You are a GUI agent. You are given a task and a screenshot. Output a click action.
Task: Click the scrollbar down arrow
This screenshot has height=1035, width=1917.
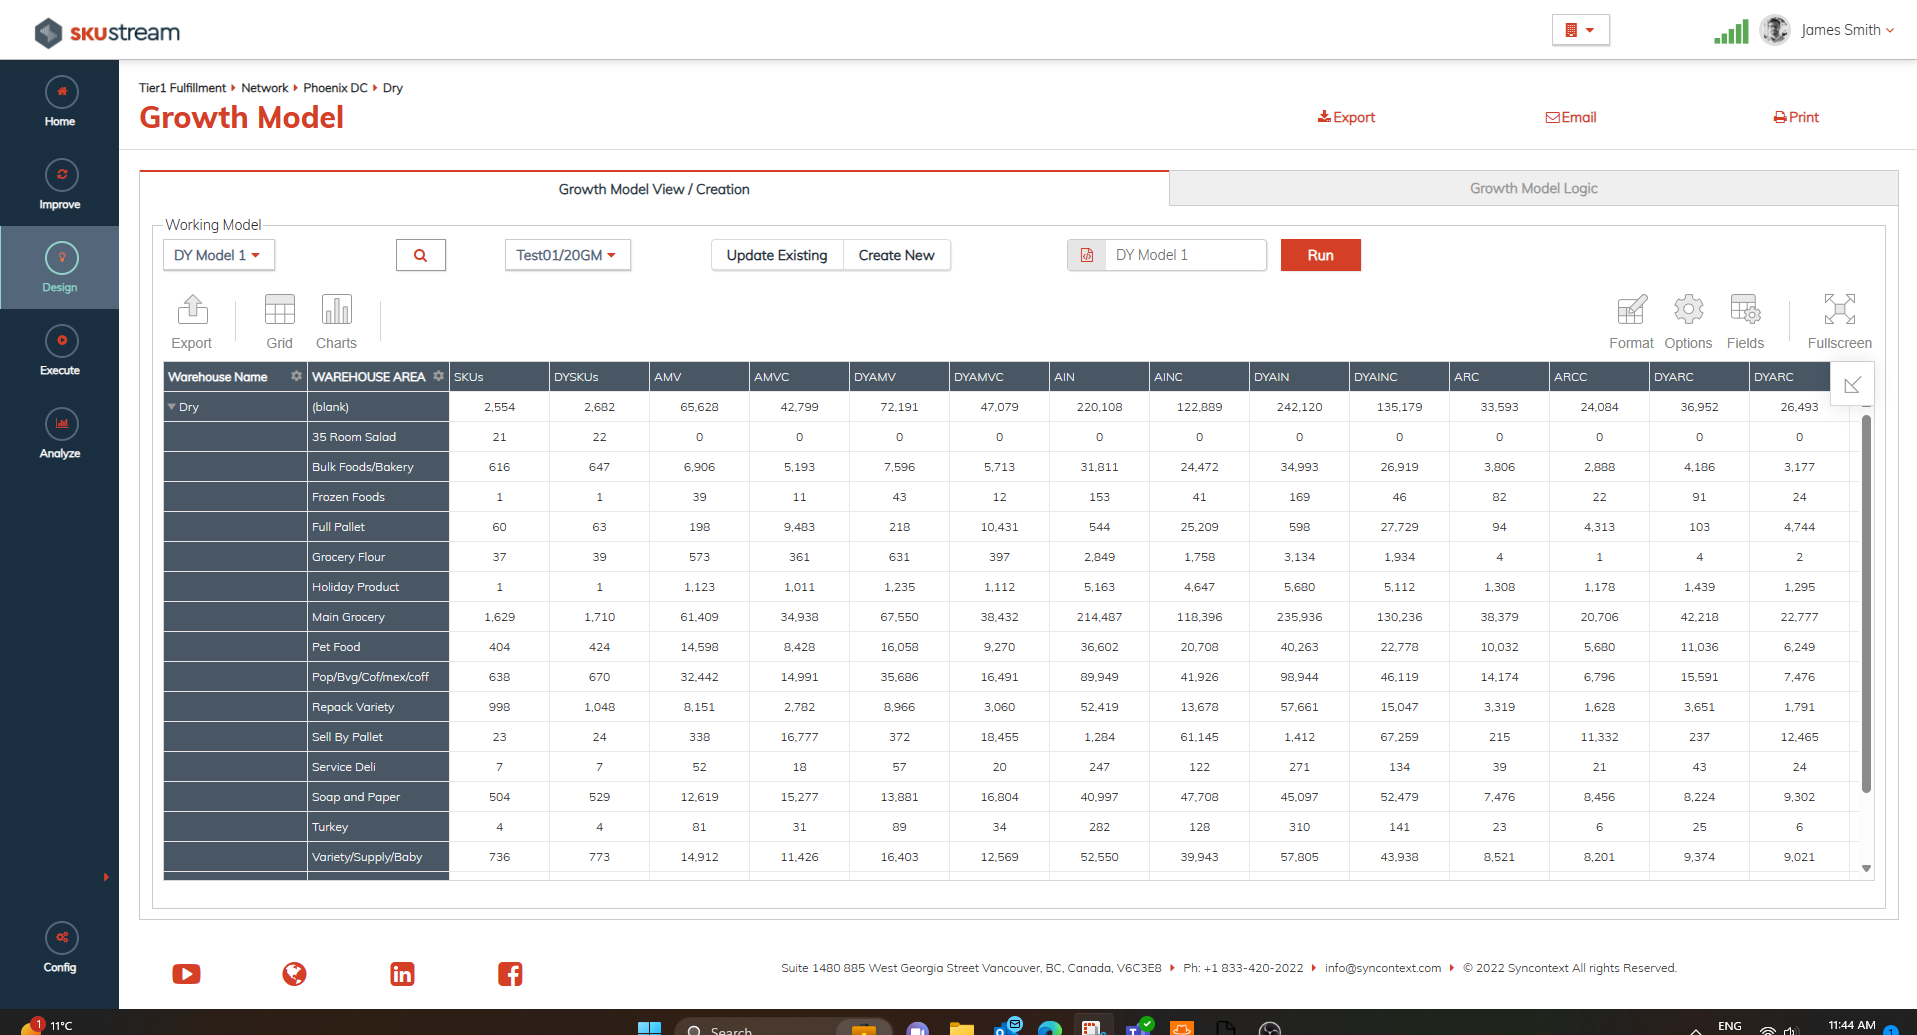[1866, 868]
